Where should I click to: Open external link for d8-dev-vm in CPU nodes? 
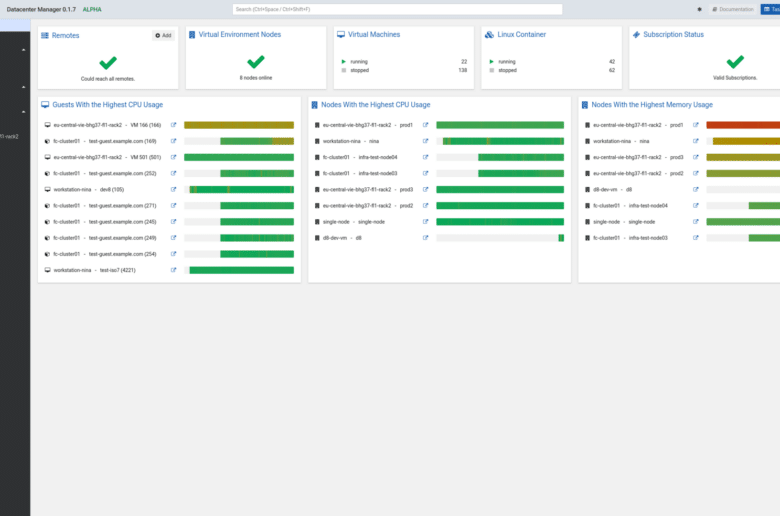pyautogui.click(x=425, y=238)
